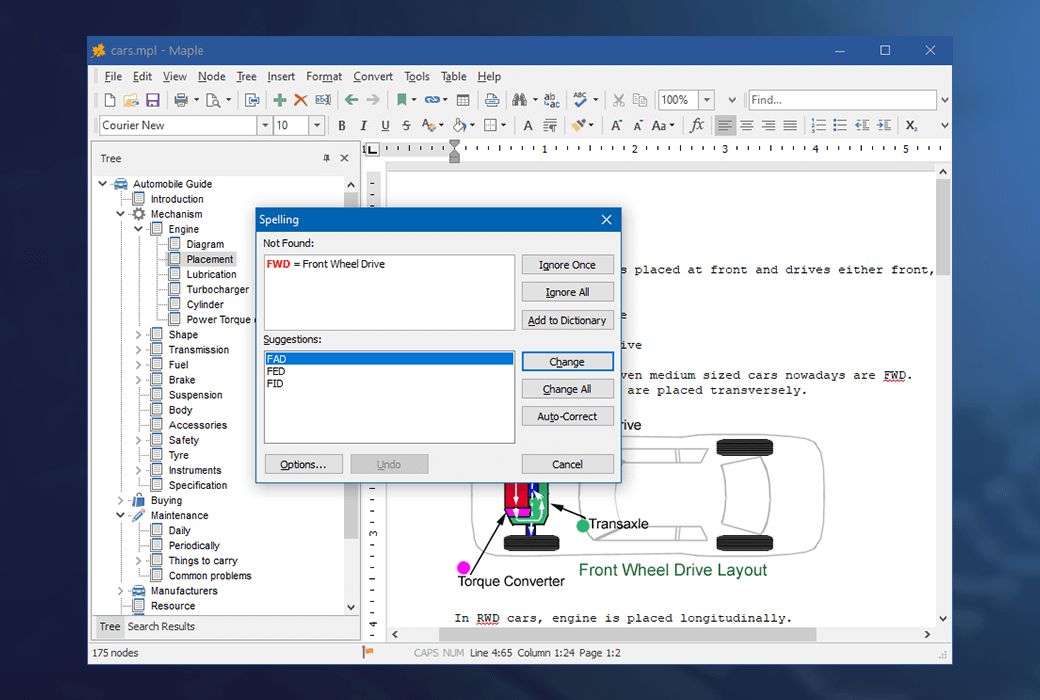Copy using the two-pages icon
The image size is (1040, 700).
[640, 100]
